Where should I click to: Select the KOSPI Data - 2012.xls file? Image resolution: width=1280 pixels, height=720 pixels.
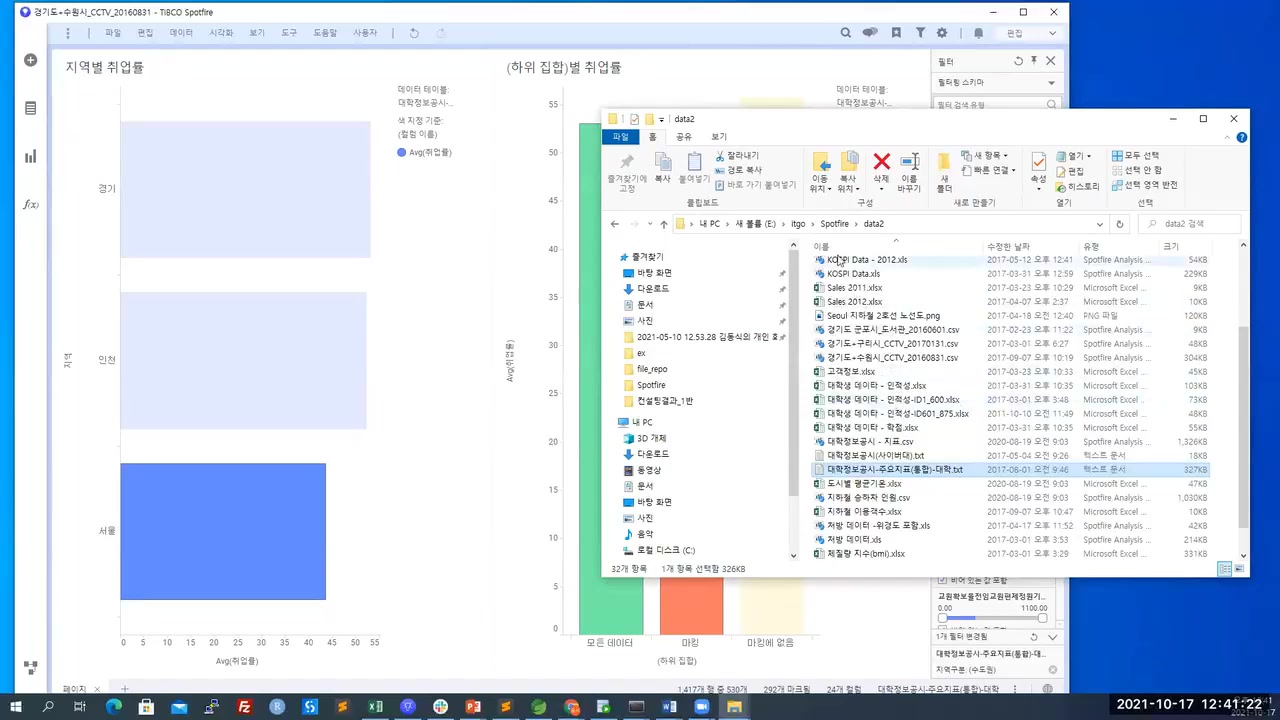(866, 259)
